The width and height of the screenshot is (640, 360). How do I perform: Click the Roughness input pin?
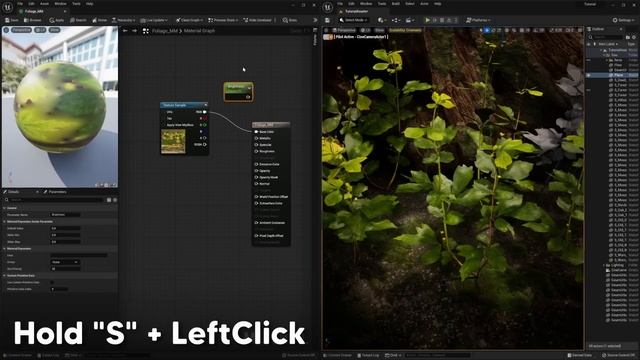tap(256, 151)
